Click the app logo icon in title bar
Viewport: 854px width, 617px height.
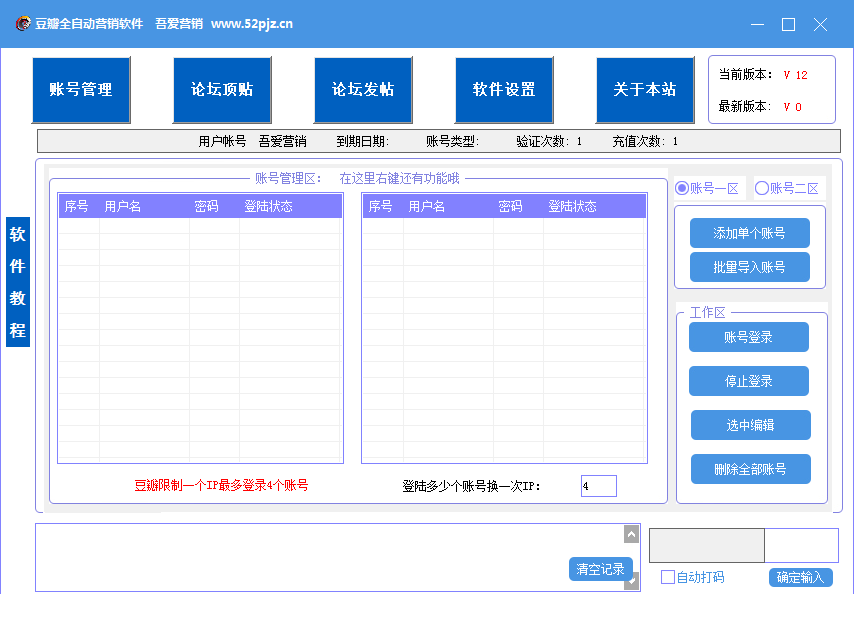tap(23, 23)
